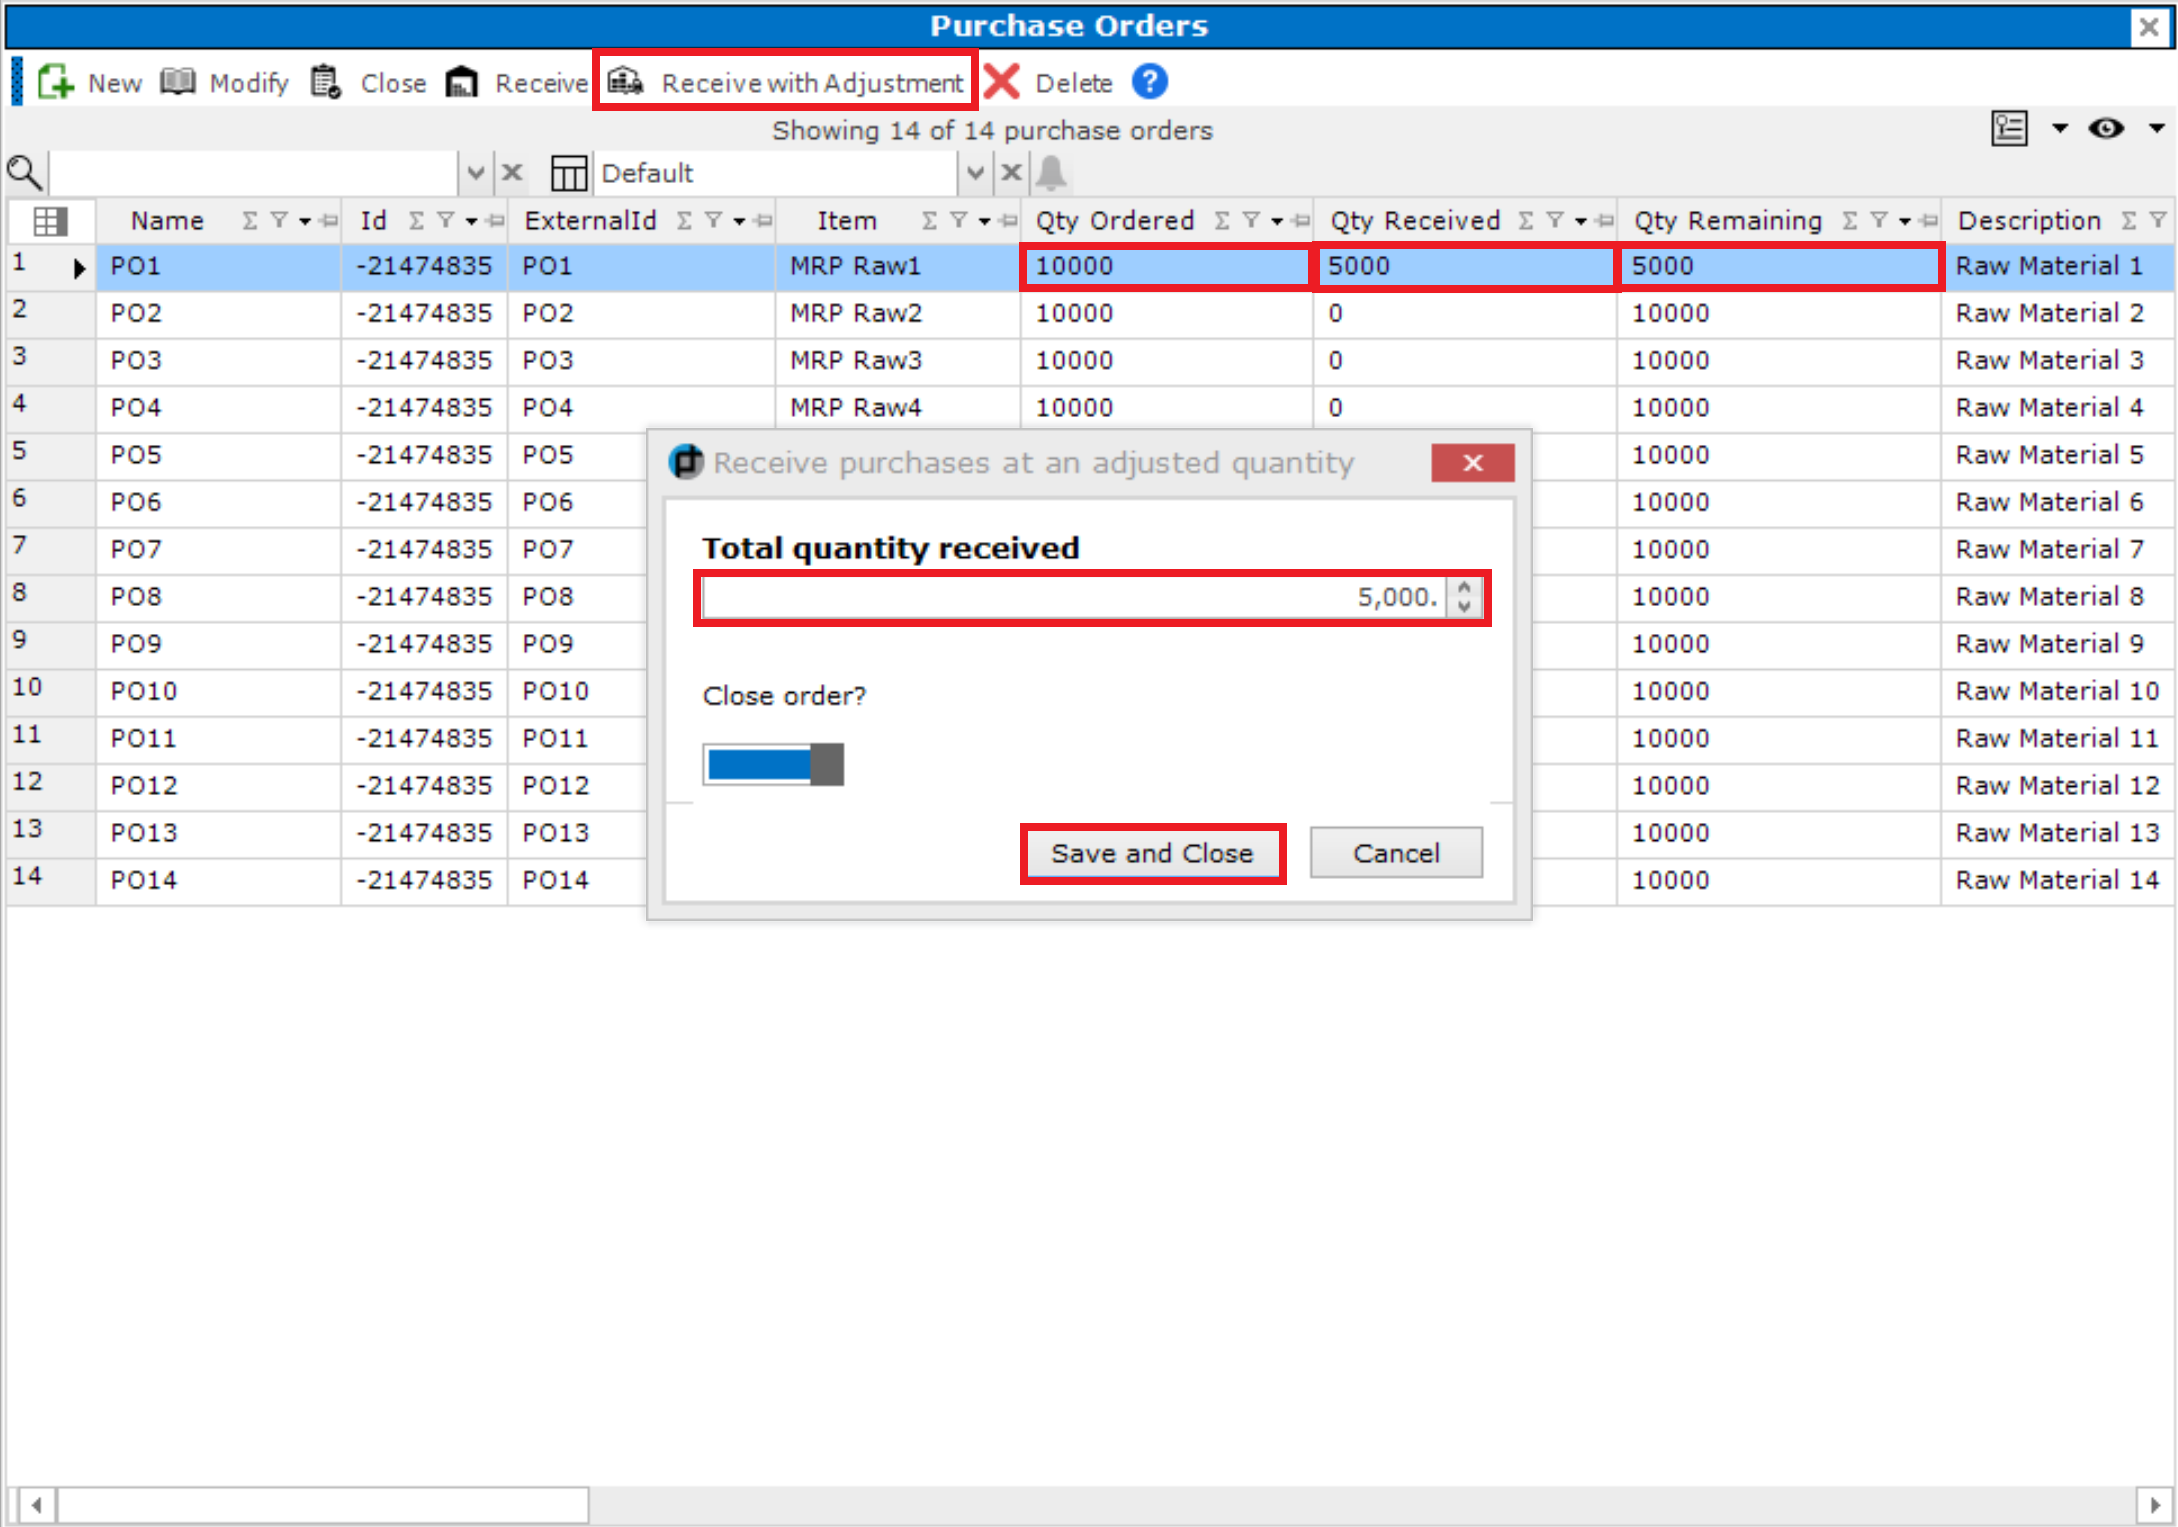Viewport: 2178px width, 1527px height.
Task: Toggle the eye visibility icon
Action: pos(2106,128)
